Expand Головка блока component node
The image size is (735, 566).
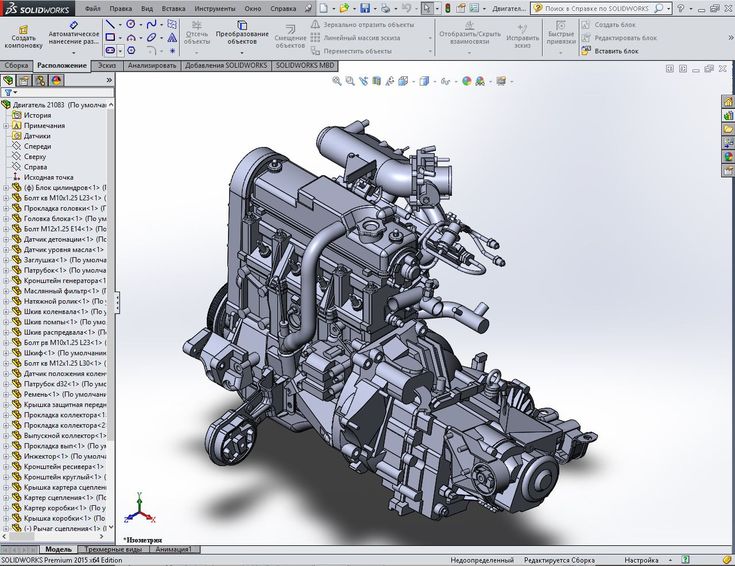tap(6, 218)
